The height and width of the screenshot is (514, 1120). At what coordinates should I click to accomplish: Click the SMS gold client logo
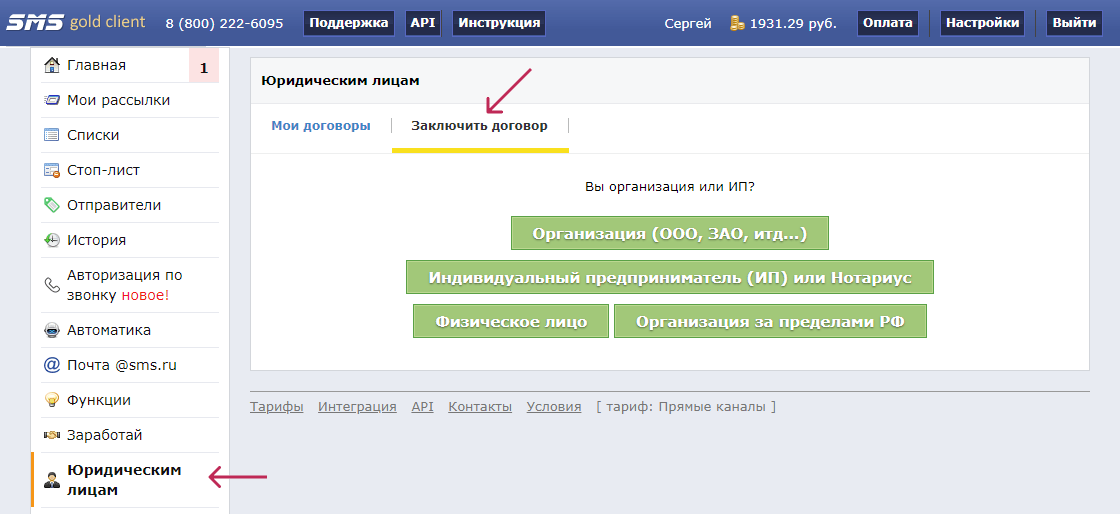click(x=76, y=22)
